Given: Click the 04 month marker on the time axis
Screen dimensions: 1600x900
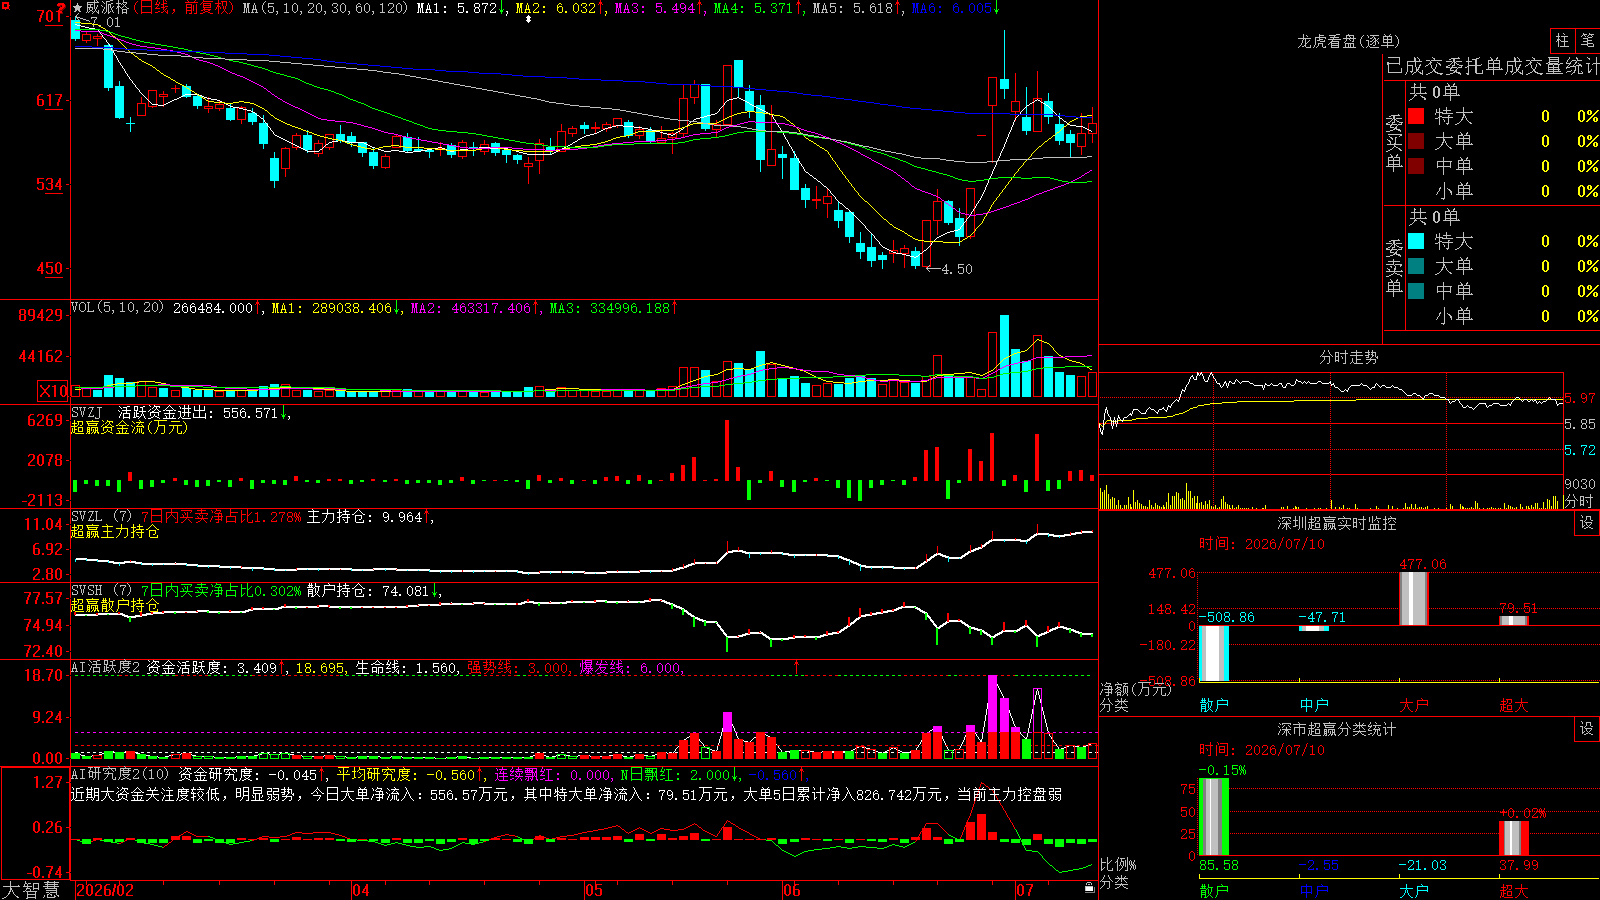Looking at the screenshot, I should [x=361, y=890].
